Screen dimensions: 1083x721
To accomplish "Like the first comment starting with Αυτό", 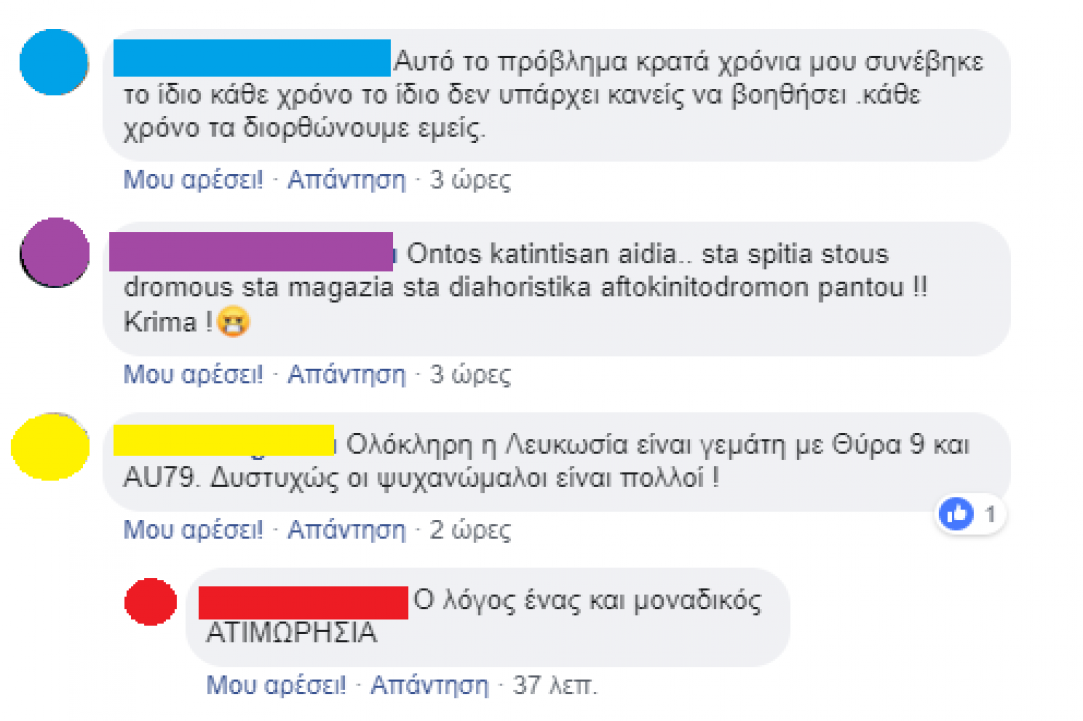I will tap(193, 180).
